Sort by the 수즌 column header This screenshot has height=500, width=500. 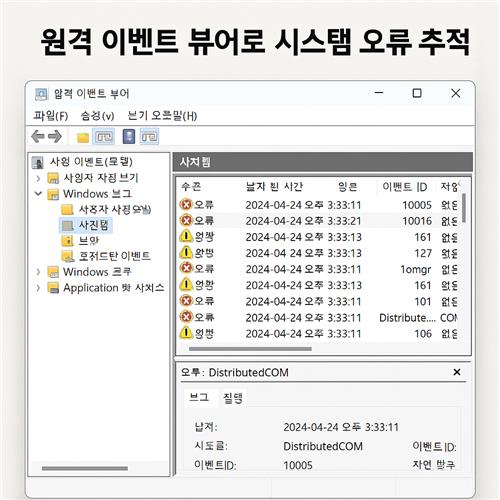(191, 186)
